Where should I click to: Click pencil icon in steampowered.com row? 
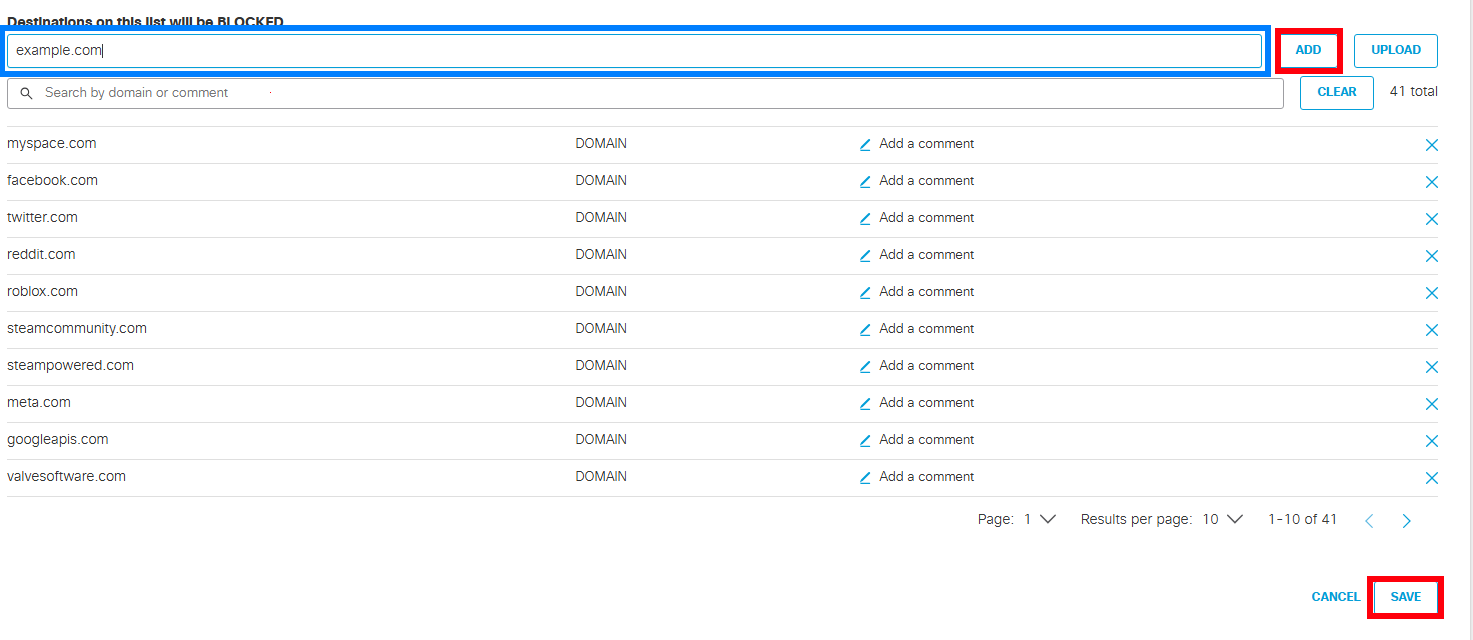(x=865, y=366)
